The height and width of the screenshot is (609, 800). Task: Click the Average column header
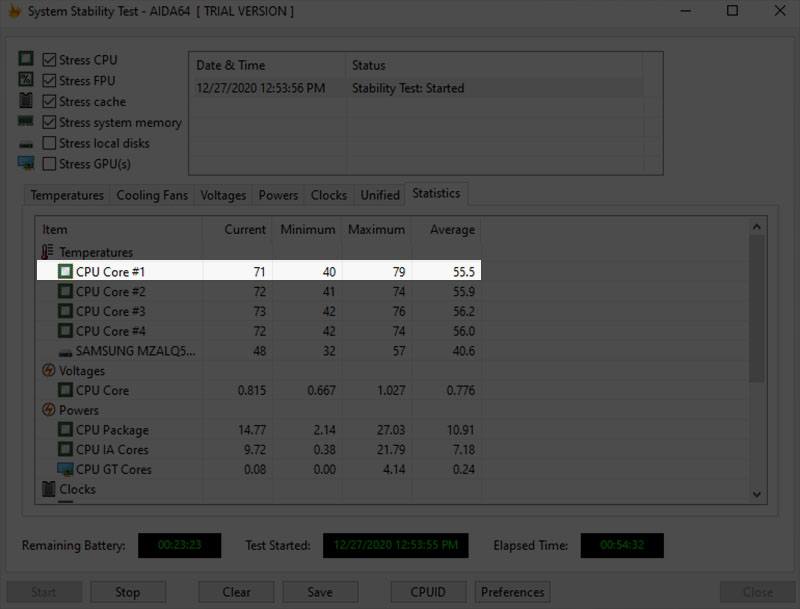[x=446, y=230]
